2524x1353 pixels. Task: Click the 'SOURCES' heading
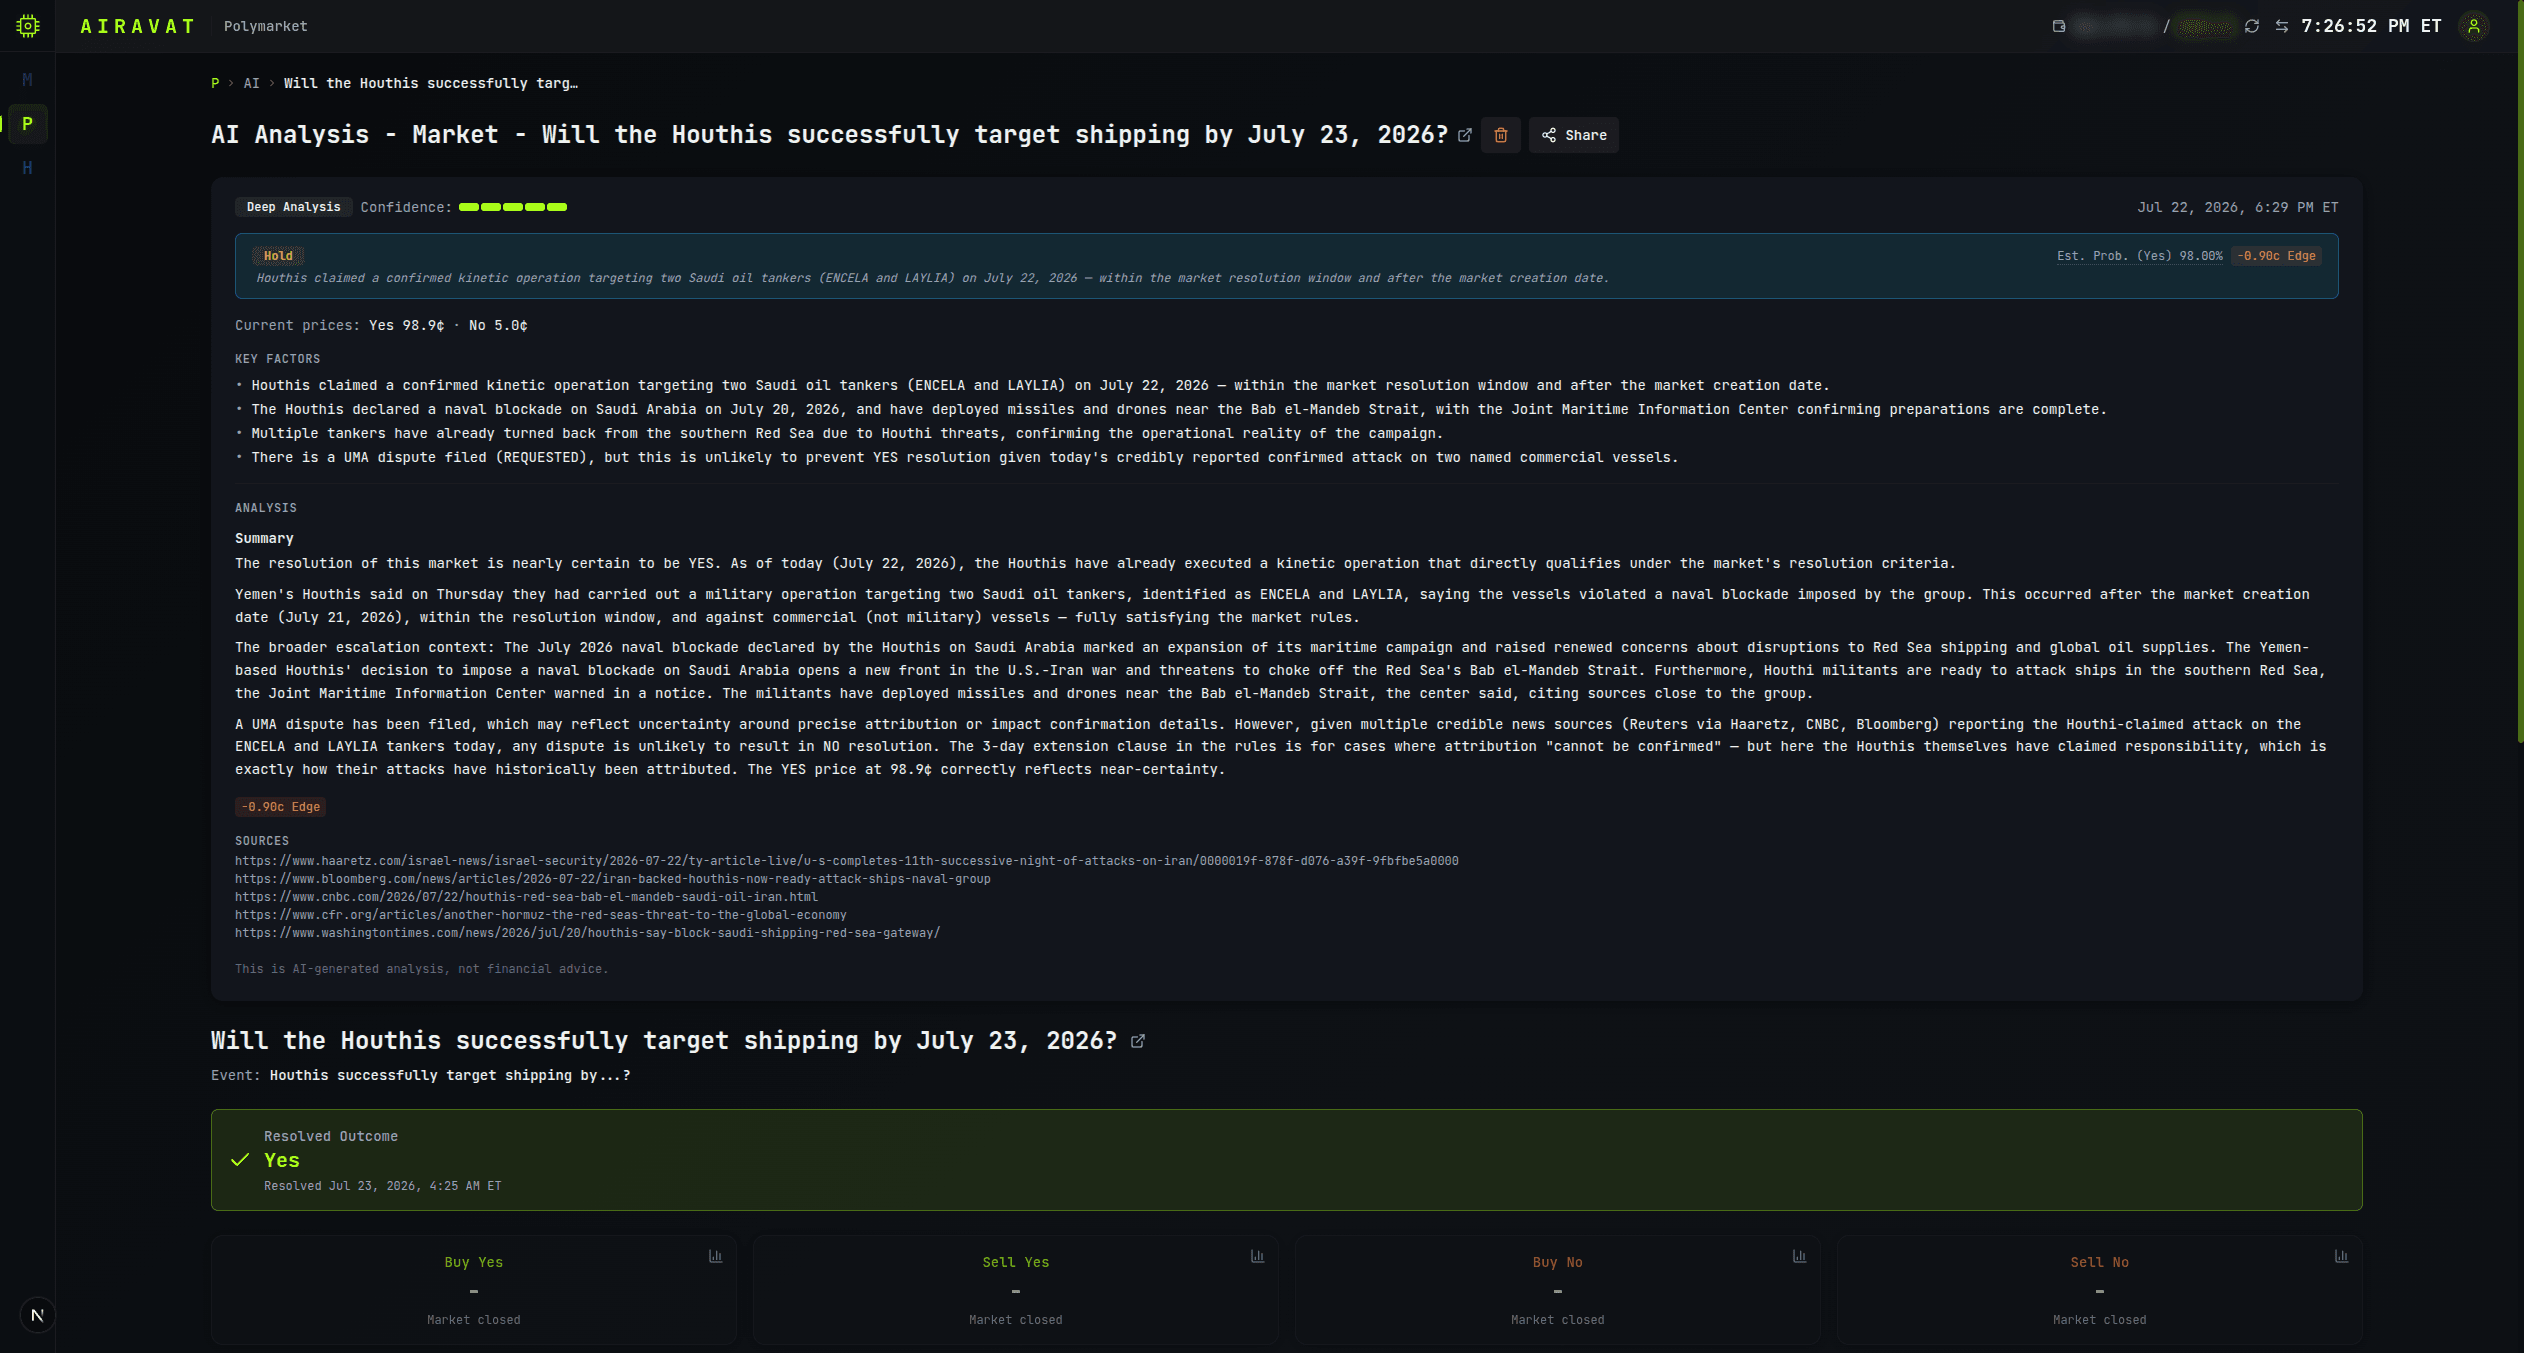pos(262,841)
